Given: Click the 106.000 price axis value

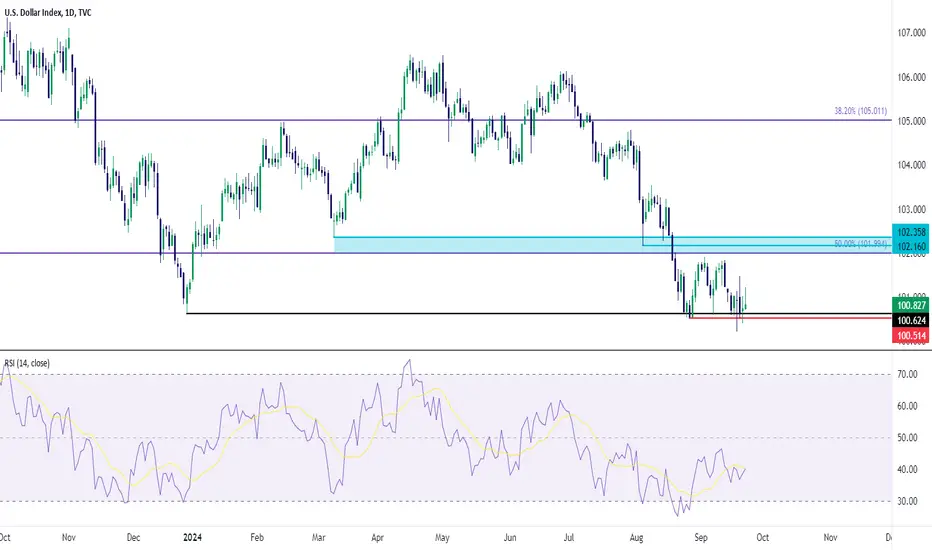Looking at the screenshot, I should pos(911,77).
